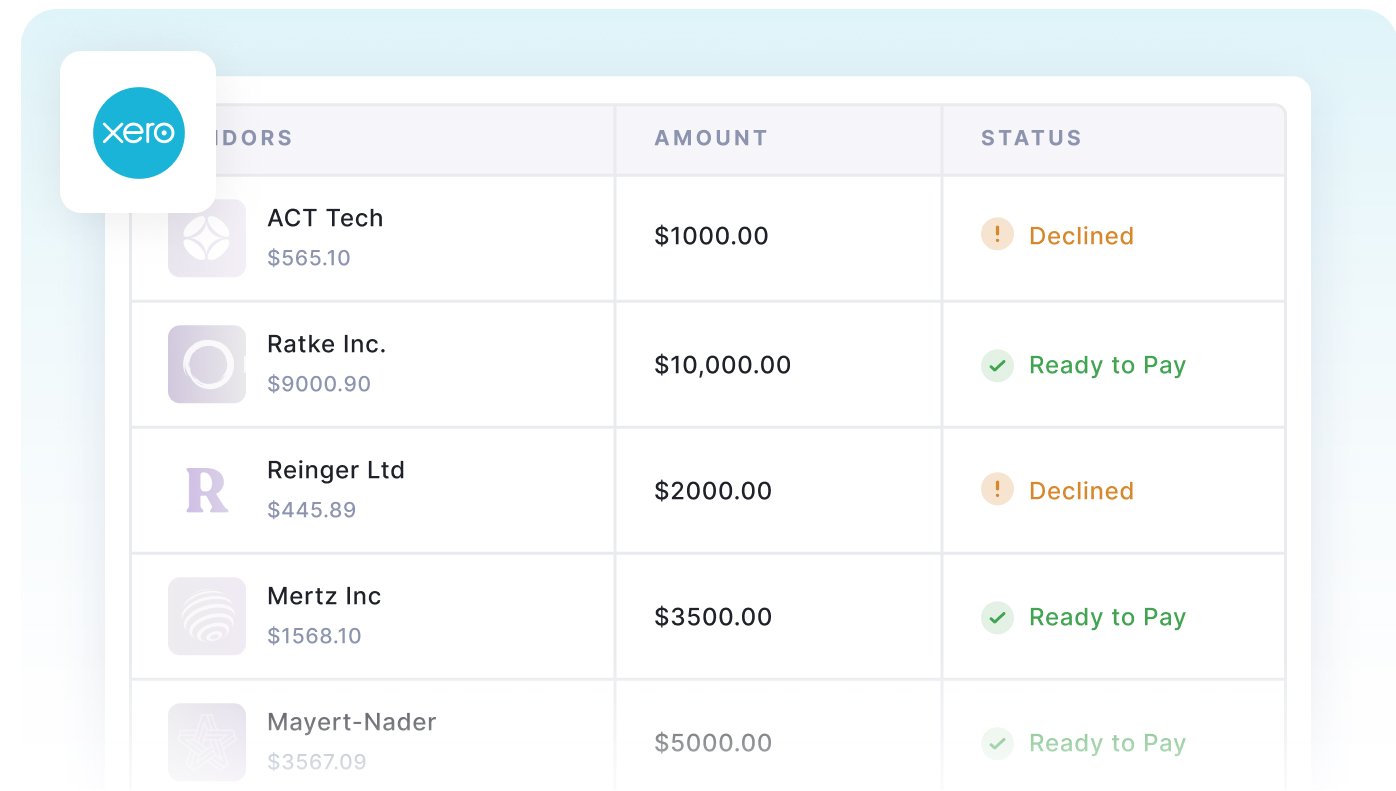The image size is (1396, 791).
Task: Click the Mayert-Nader ready checkmark icon
Action: click(997, 743)
